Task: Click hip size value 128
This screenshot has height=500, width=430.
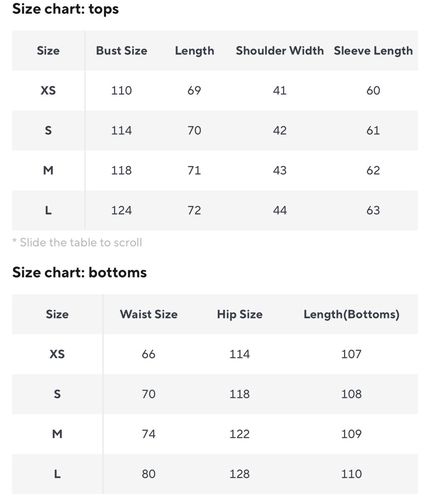Action: [239, 474]
